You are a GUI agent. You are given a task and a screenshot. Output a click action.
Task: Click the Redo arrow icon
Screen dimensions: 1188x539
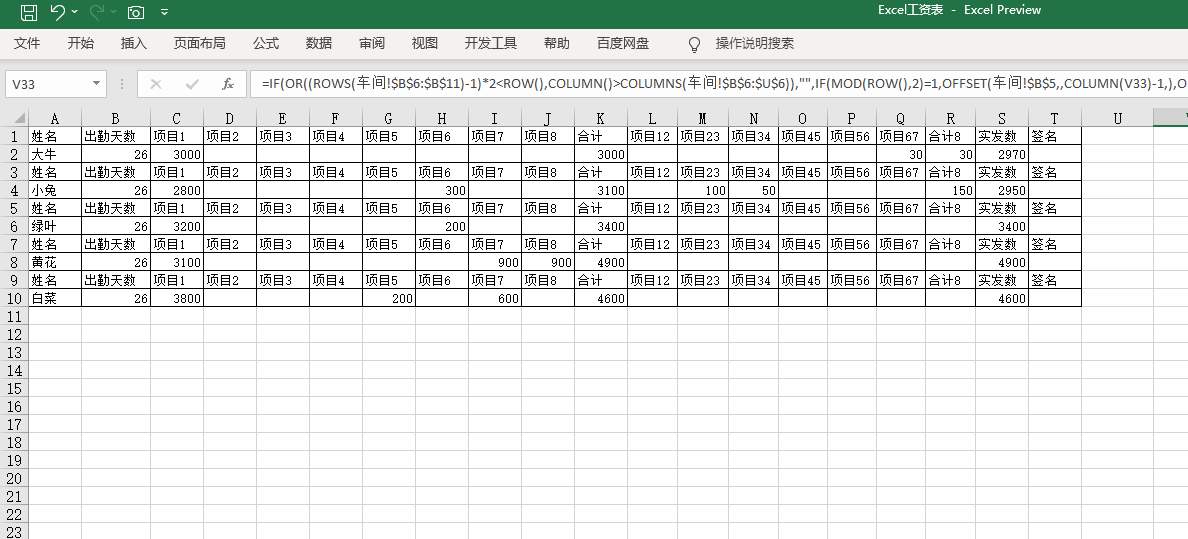click(x=97, y=11)
